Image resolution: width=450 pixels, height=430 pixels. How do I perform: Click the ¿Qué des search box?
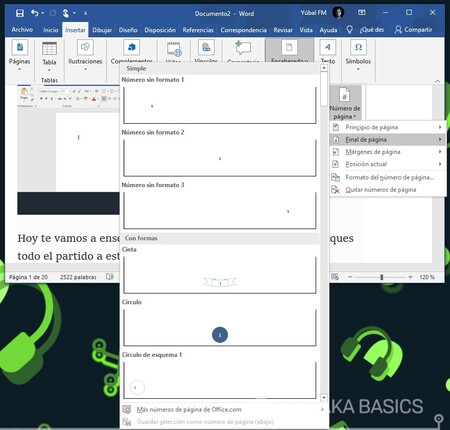[x=372, y=30]
